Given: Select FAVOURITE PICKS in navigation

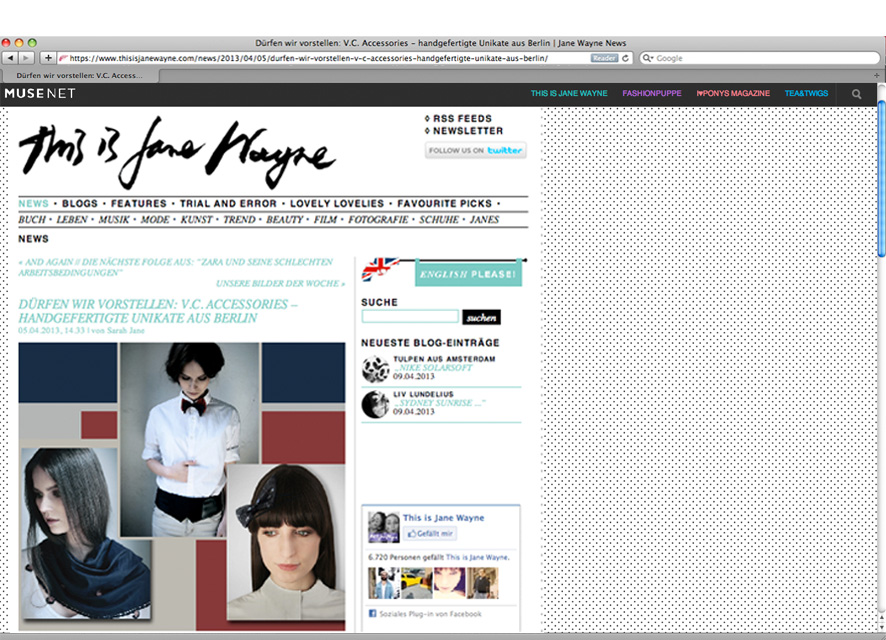Looking at the screenshot, I should tap(444, 203).
